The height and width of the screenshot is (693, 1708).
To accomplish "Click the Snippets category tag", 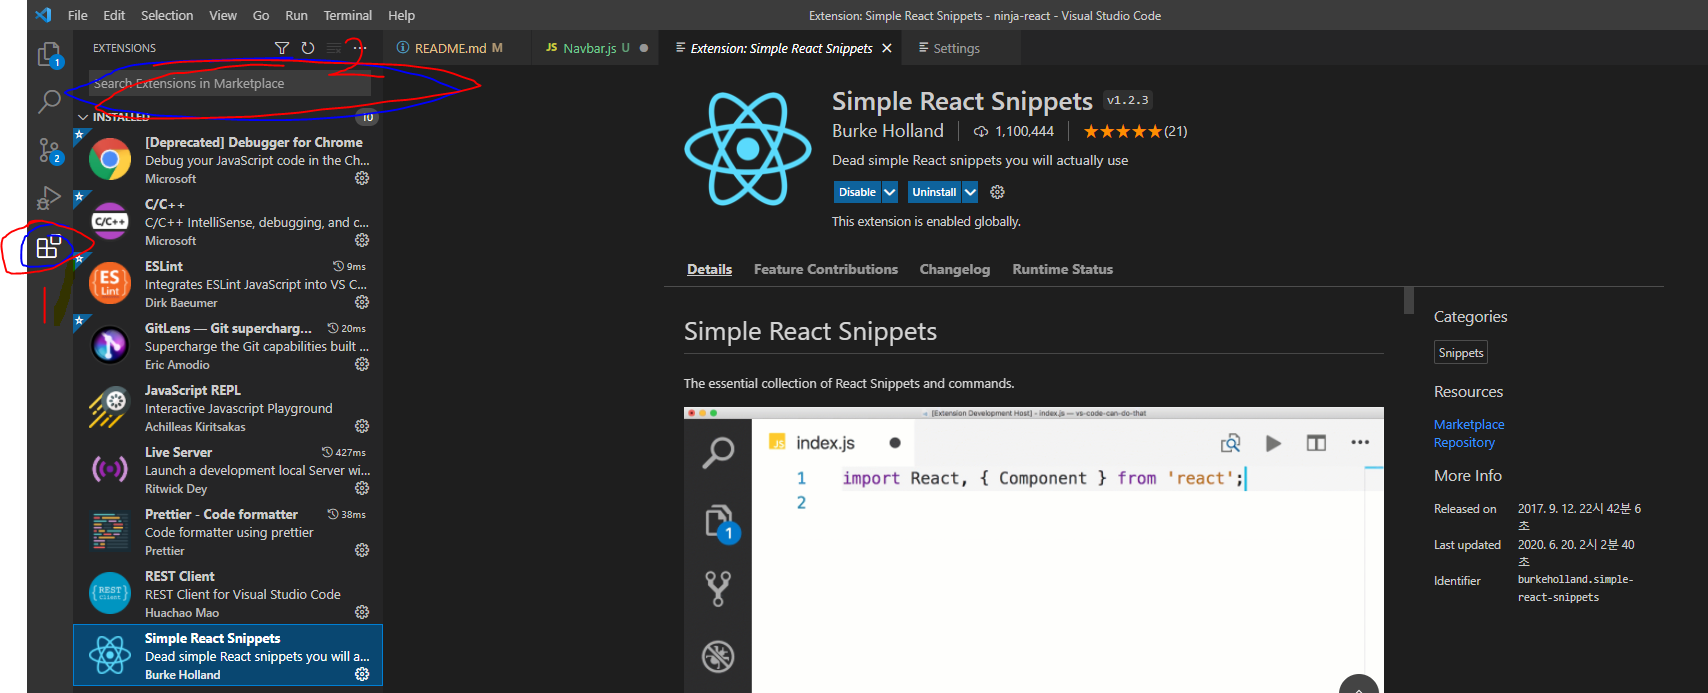I will (1460, 352).
